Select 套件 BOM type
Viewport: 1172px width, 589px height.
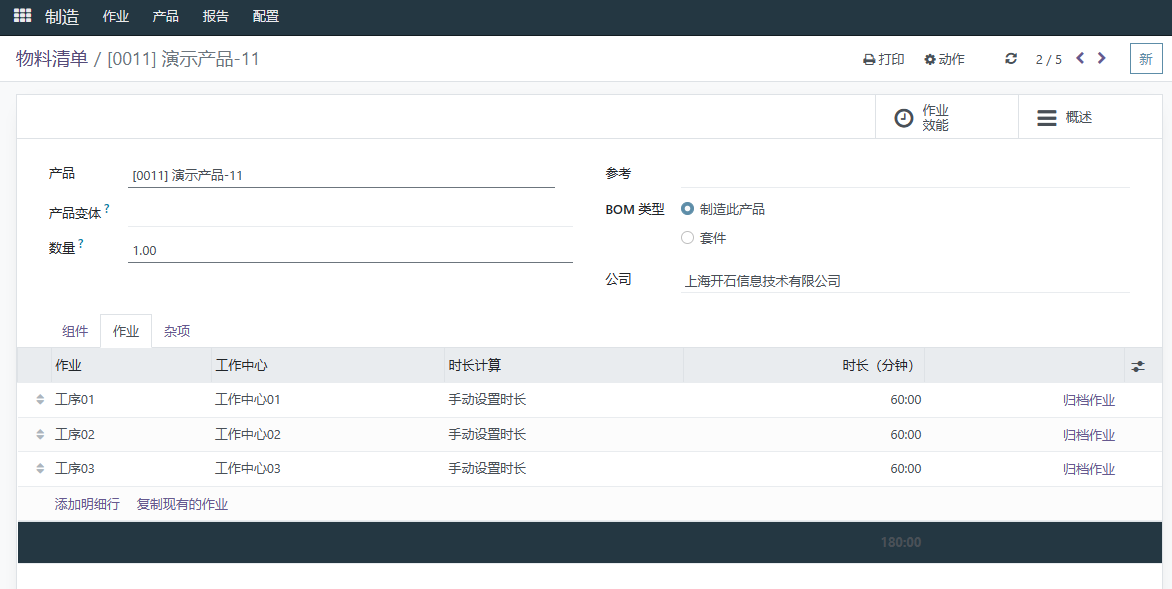(x=688, y=238)
